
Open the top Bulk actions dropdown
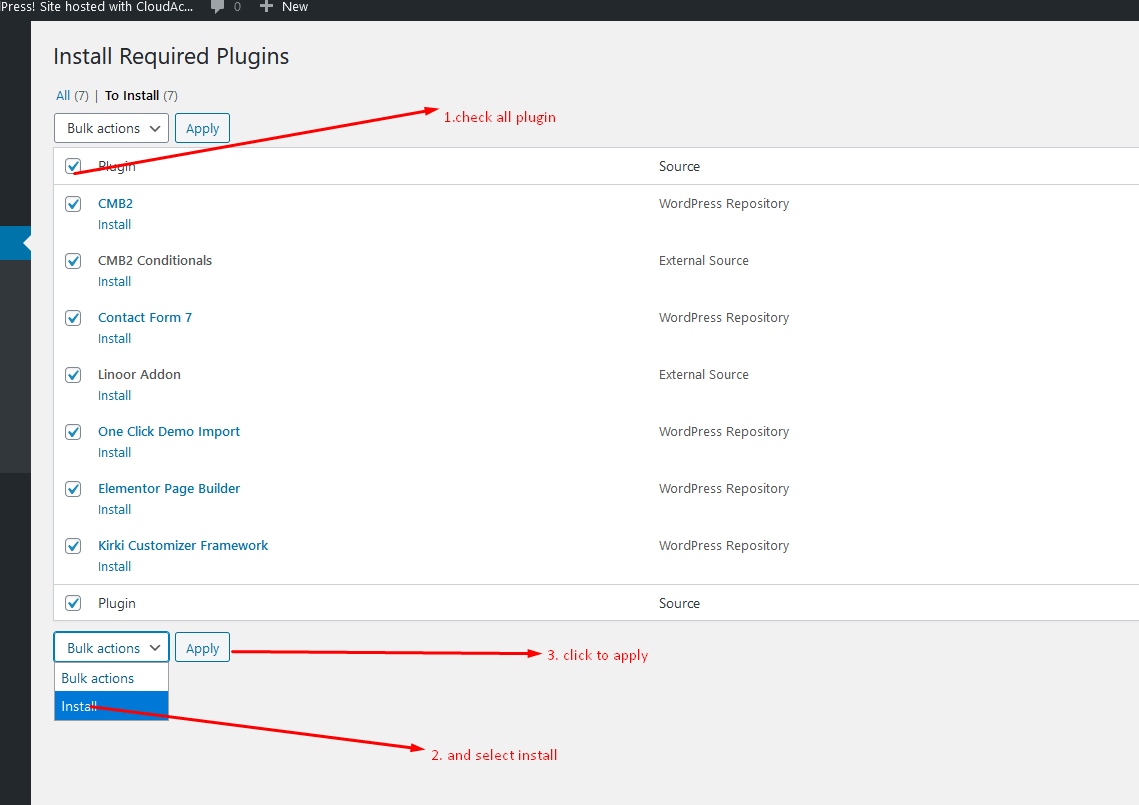(111, 128)
